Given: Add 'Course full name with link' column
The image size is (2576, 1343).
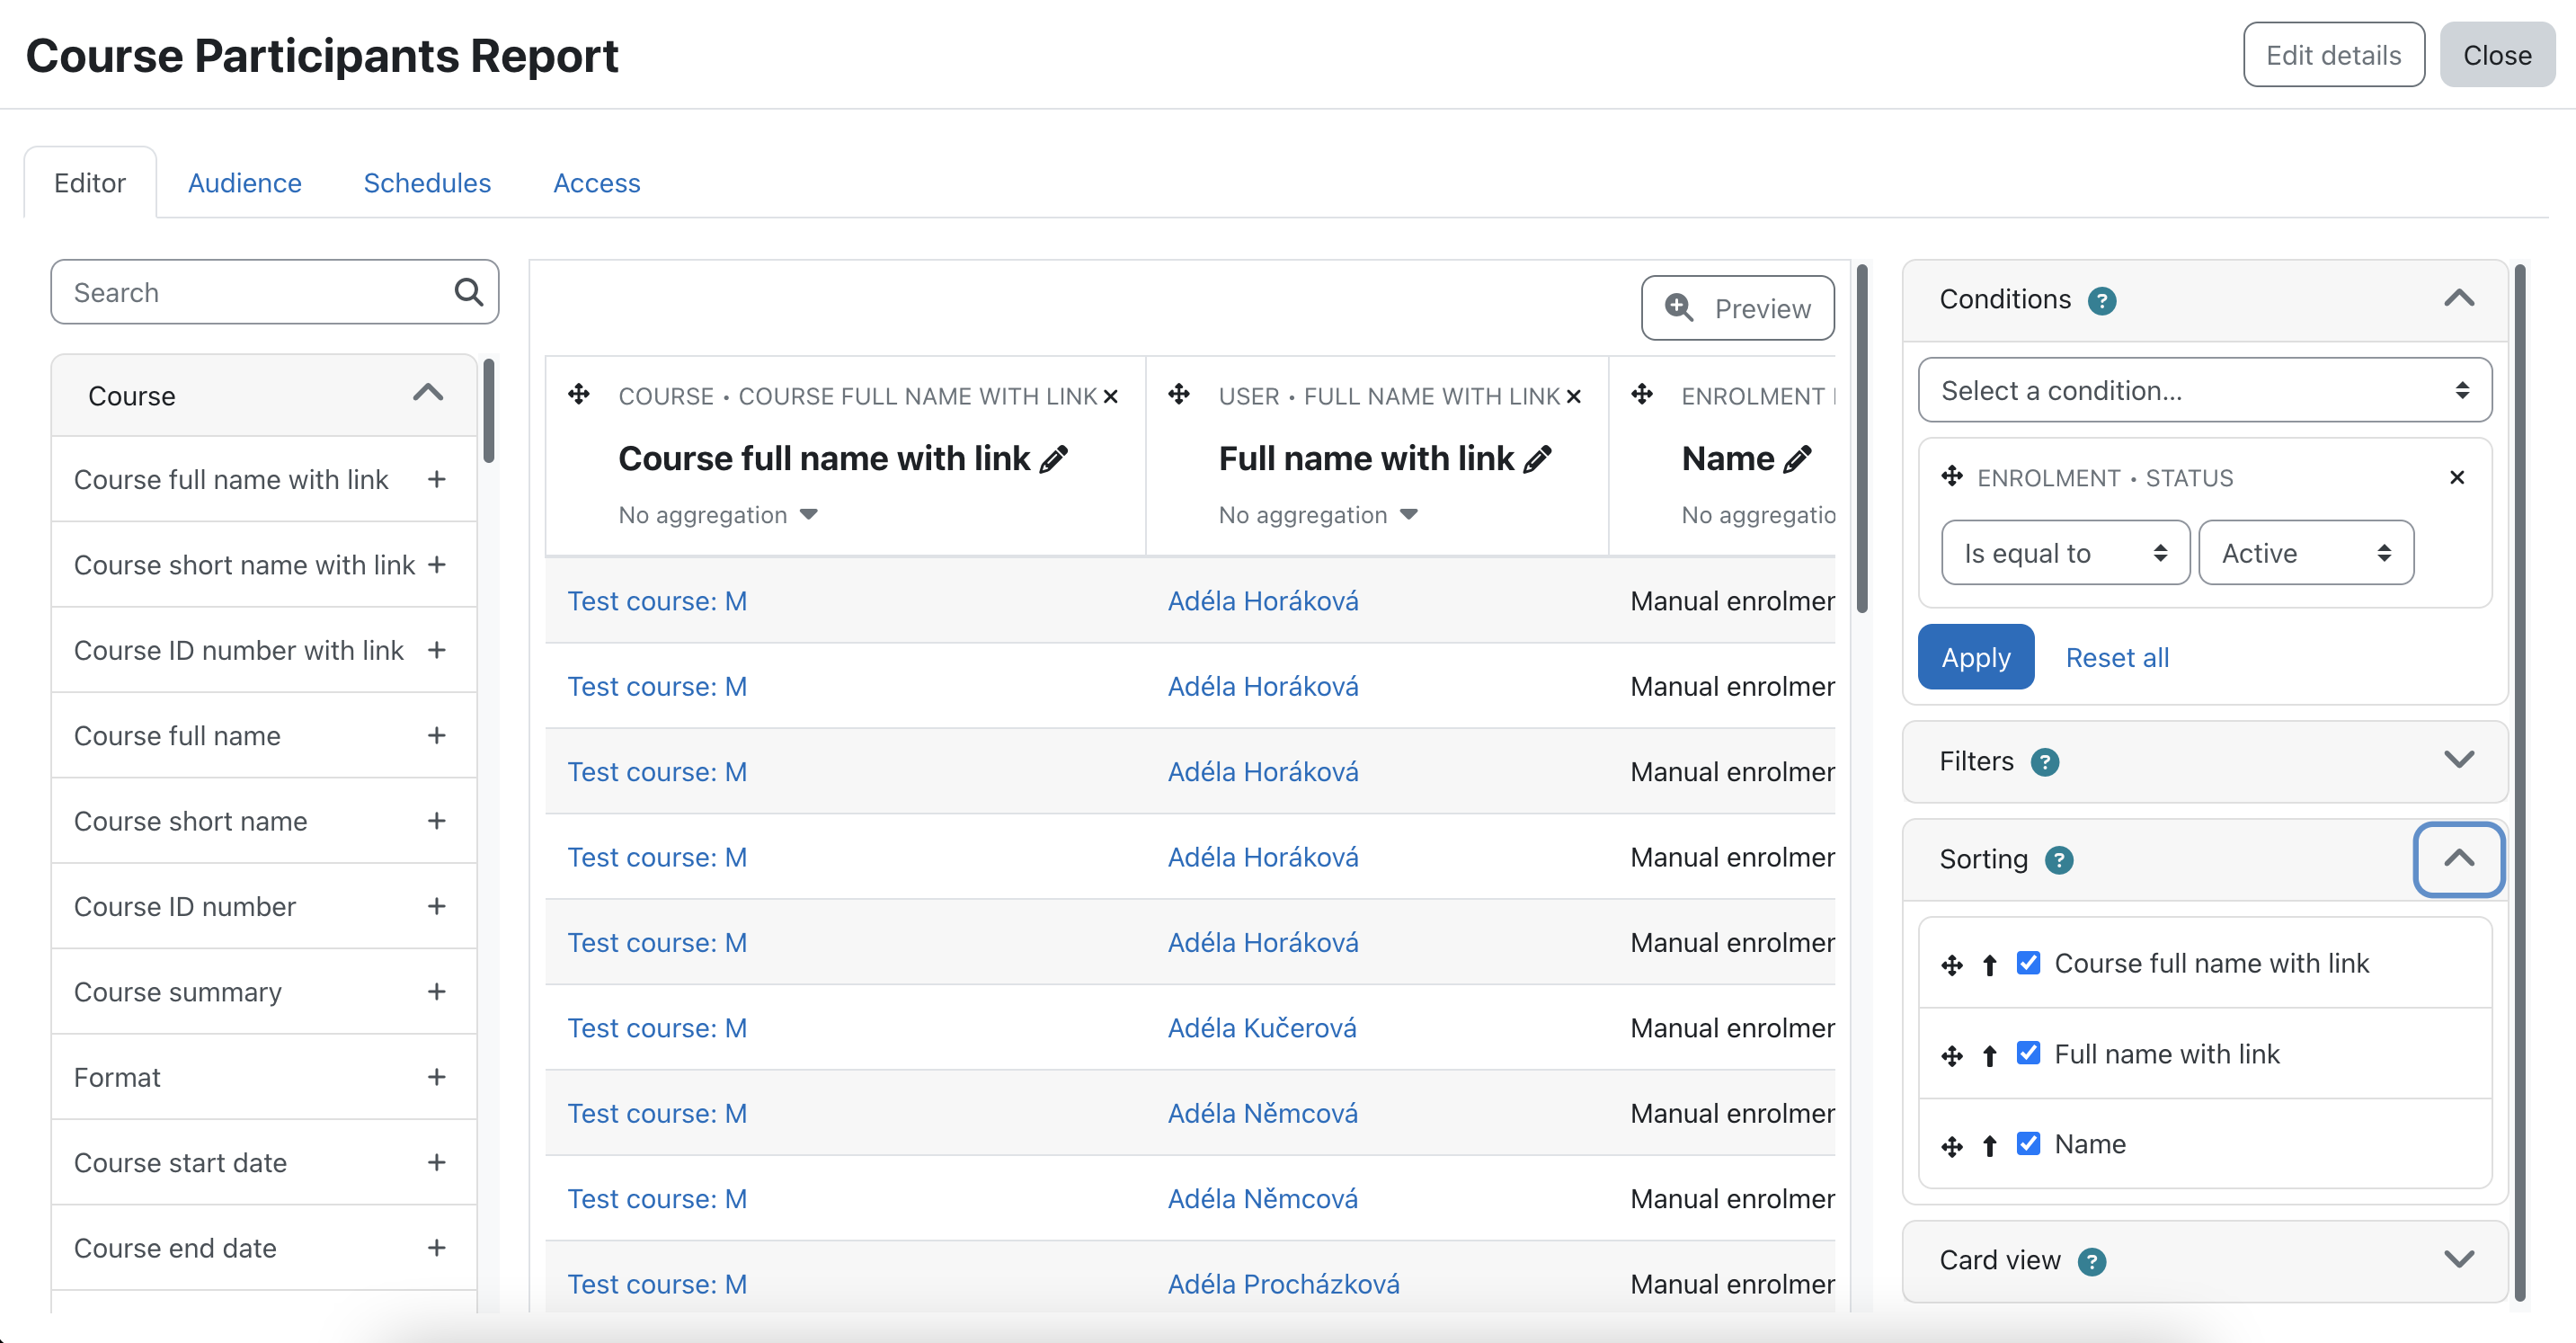Looking at the screenshot, I should click(436, 479).
